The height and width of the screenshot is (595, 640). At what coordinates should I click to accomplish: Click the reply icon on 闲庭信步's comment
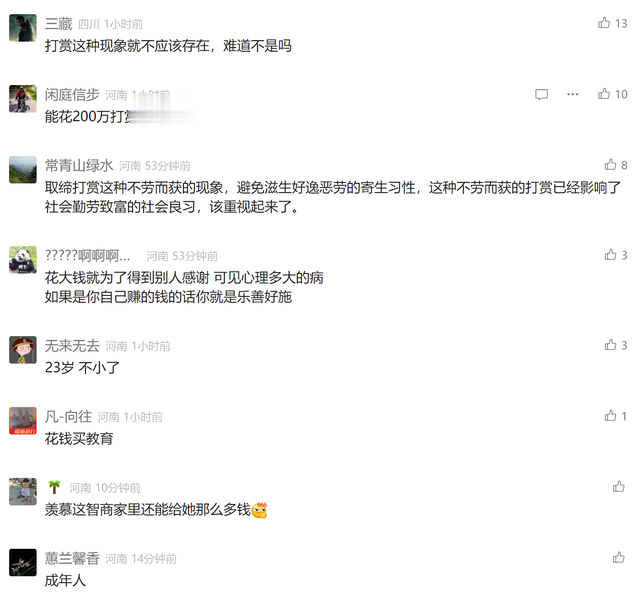point(541,94)
